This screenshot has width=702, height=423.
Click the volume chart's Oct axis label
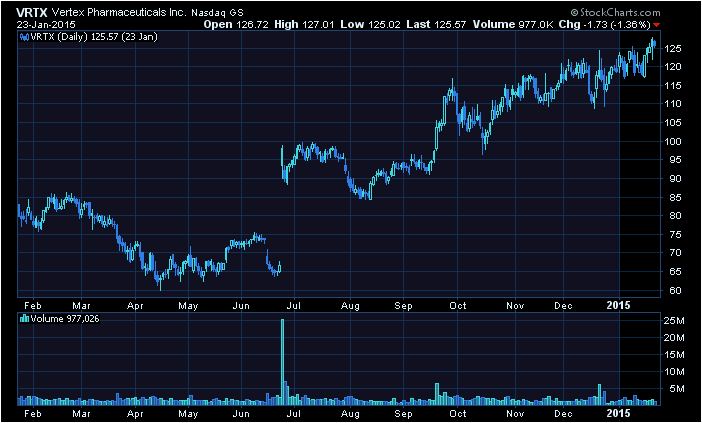pos(458,413)
